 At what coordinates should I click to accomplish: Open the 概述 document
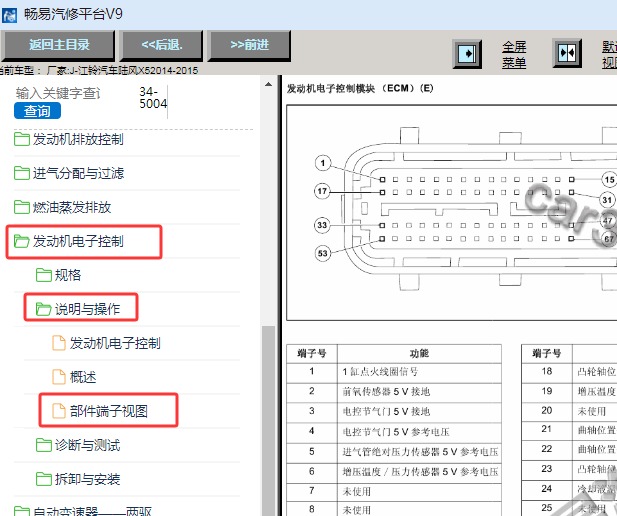(83, 377)
